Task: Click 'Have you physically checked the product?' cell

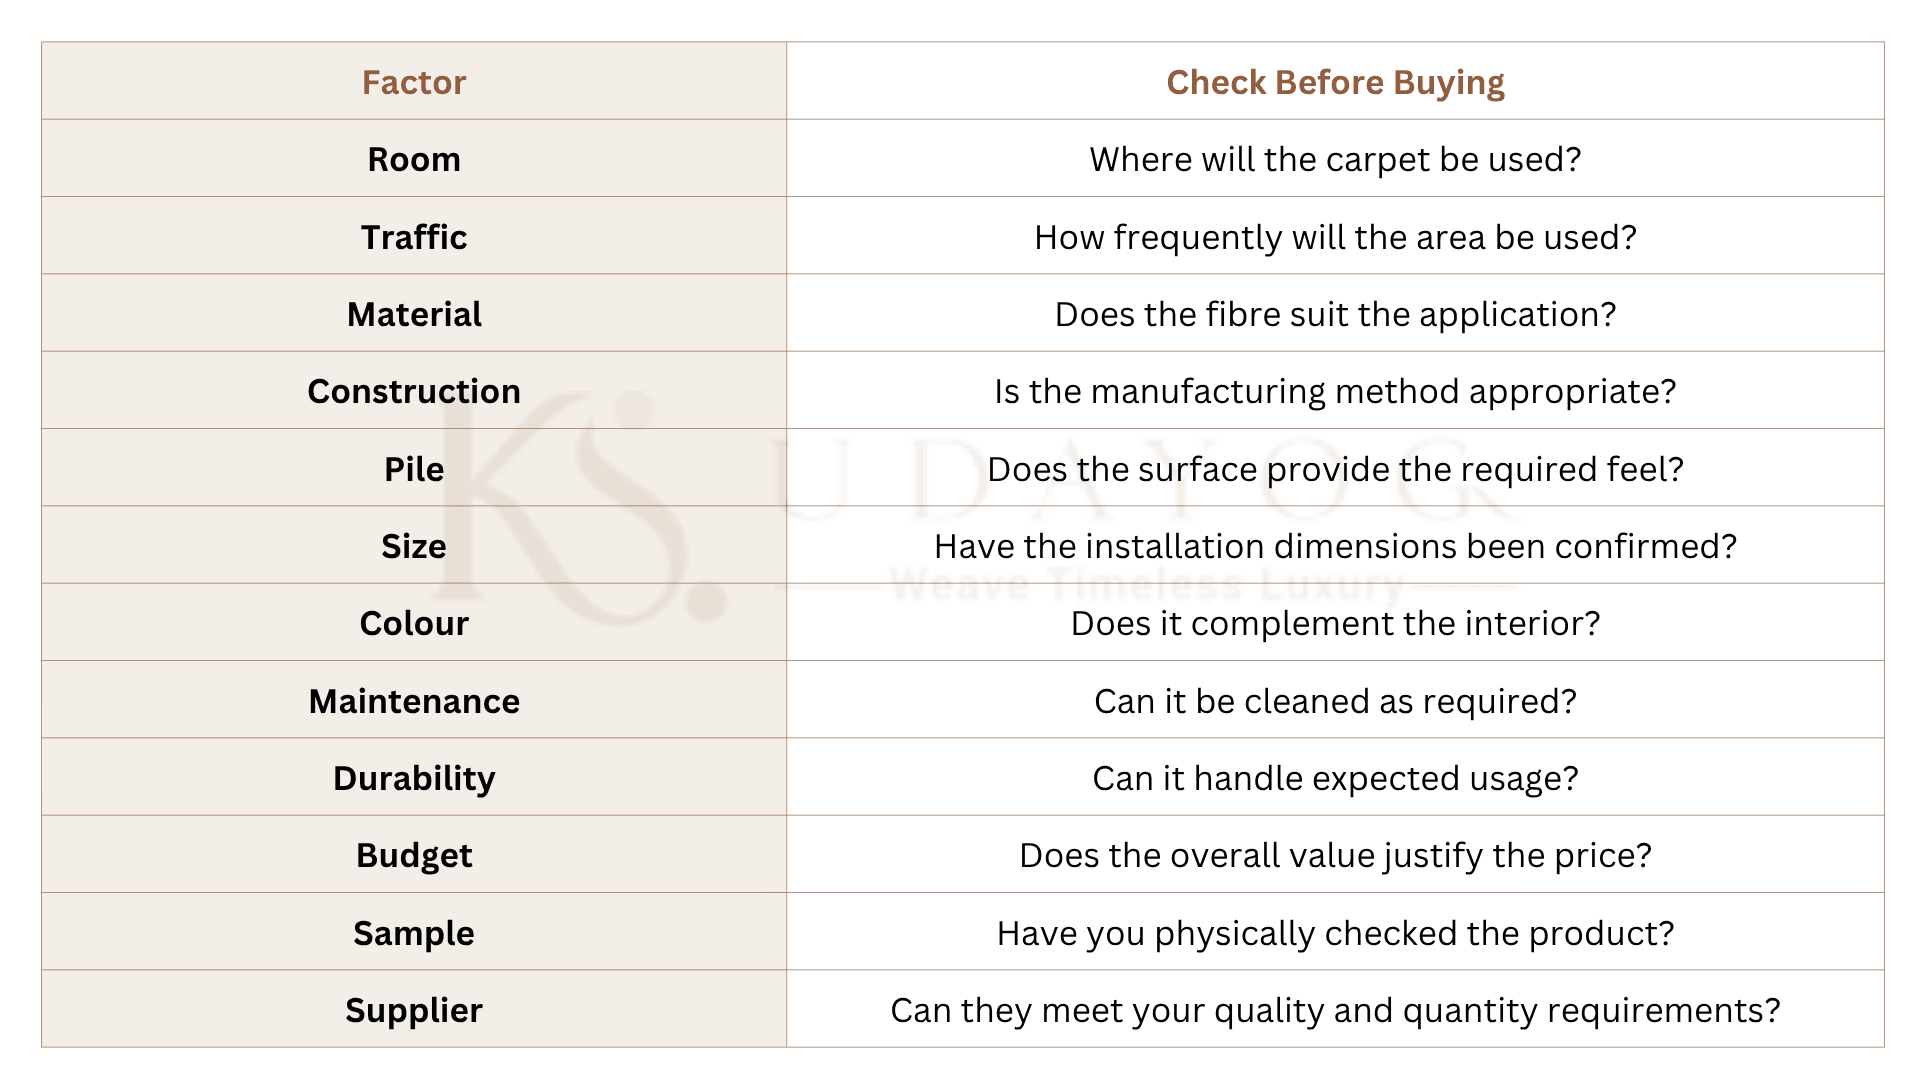Action: [1335, 932]
